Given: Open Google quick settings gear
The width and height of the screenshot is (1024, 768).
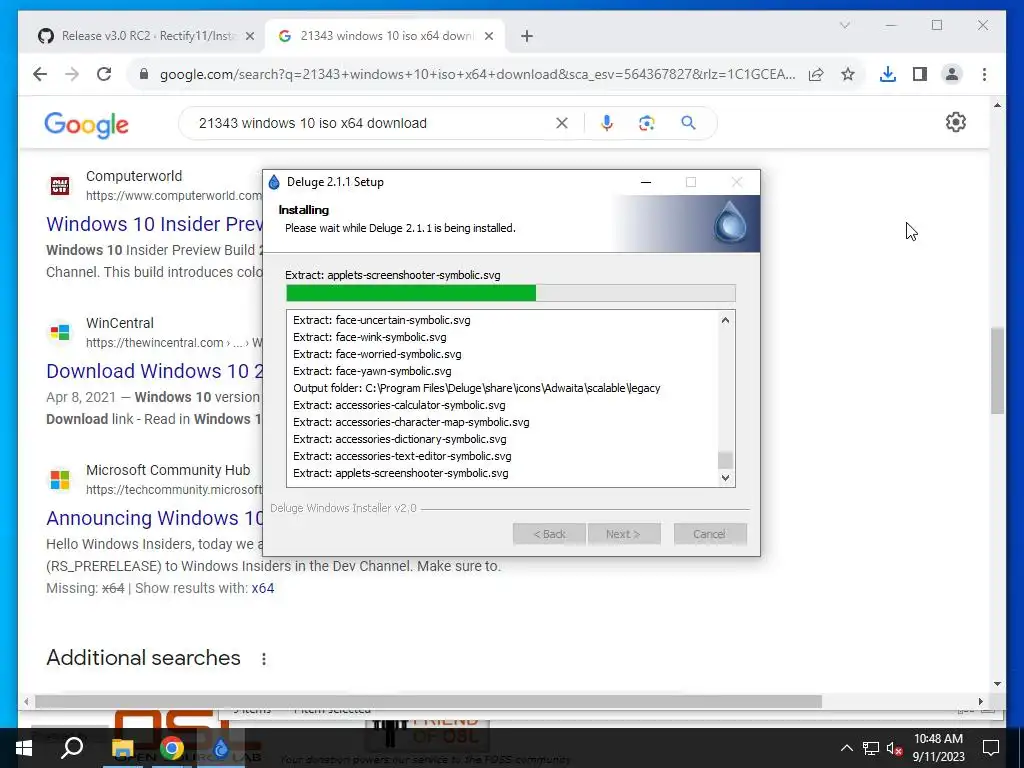Looking at the screenshot, I should pos(955,122).
